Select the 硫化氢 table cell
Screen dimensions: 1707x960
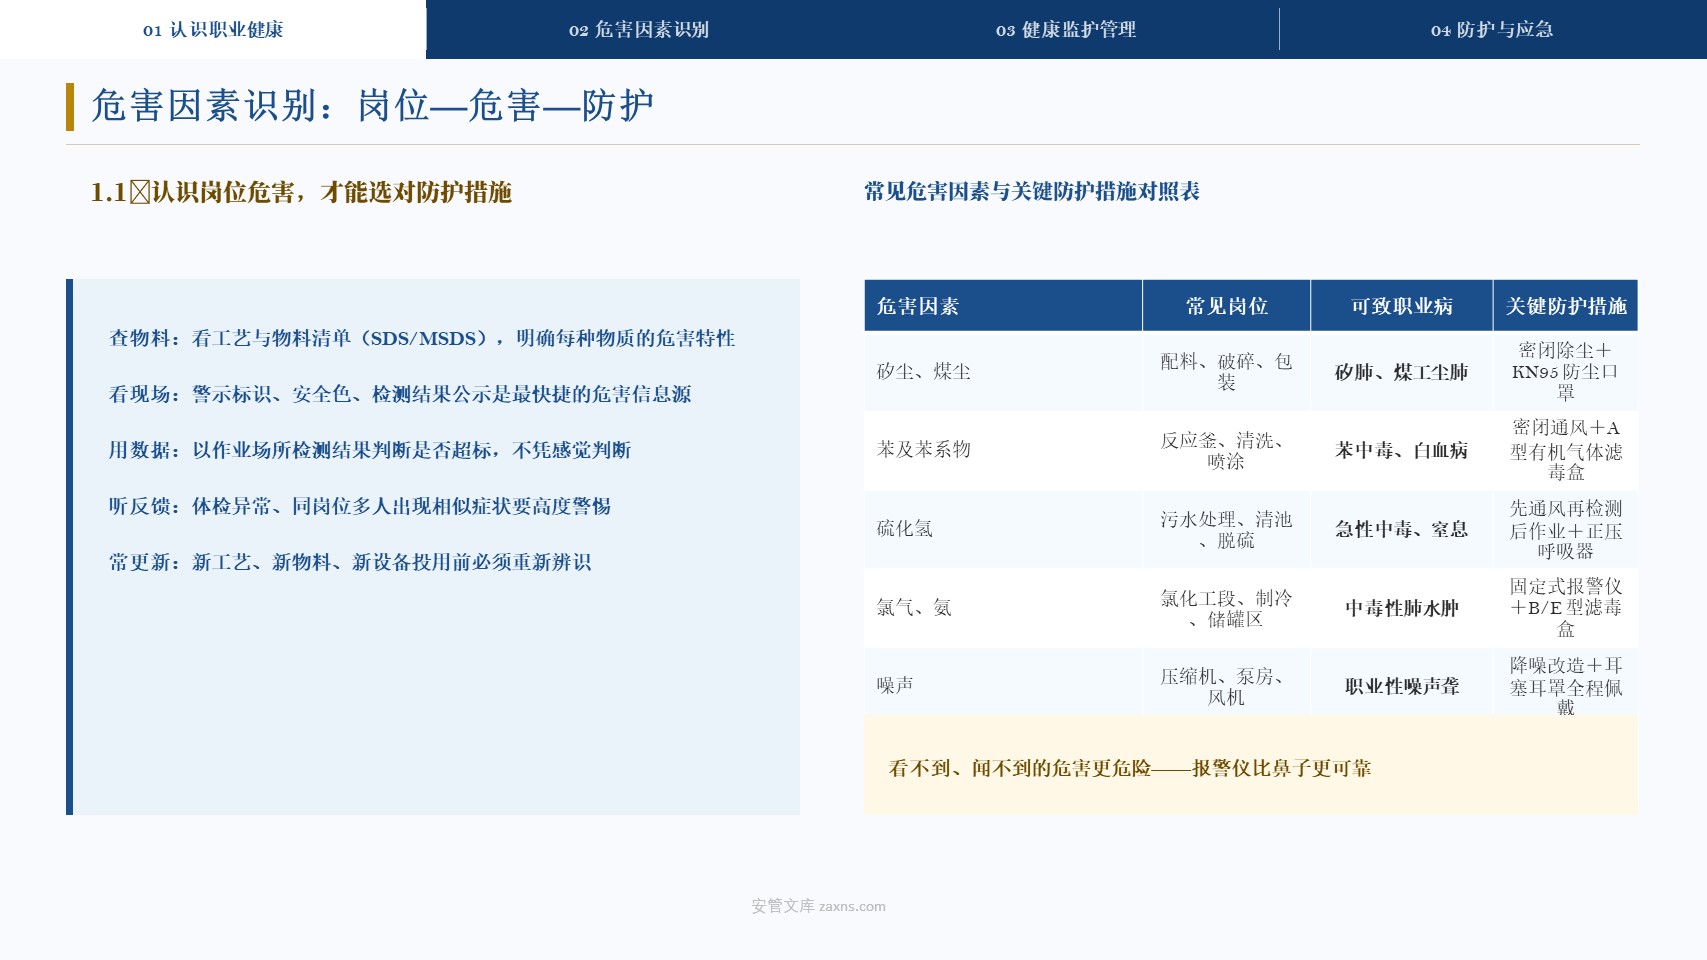pyautogui.click(x=1003, y=529)
